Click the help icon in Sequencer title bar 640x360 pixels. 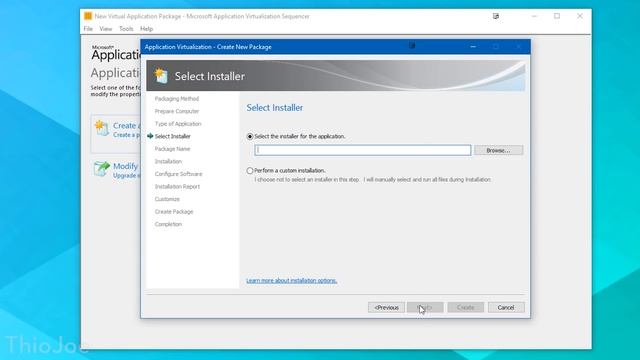pos(496,16)
